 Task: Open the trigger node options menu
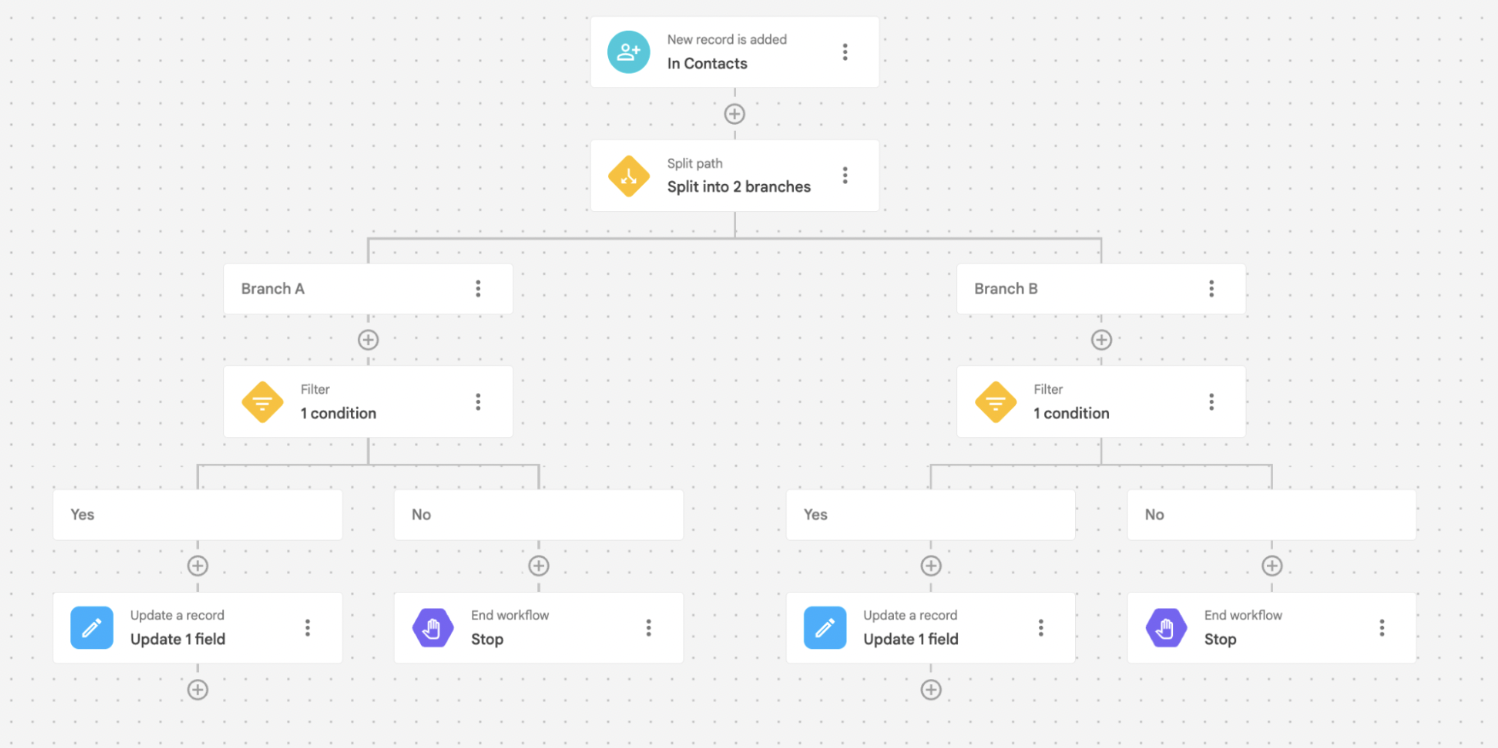[x=845, y=51]
